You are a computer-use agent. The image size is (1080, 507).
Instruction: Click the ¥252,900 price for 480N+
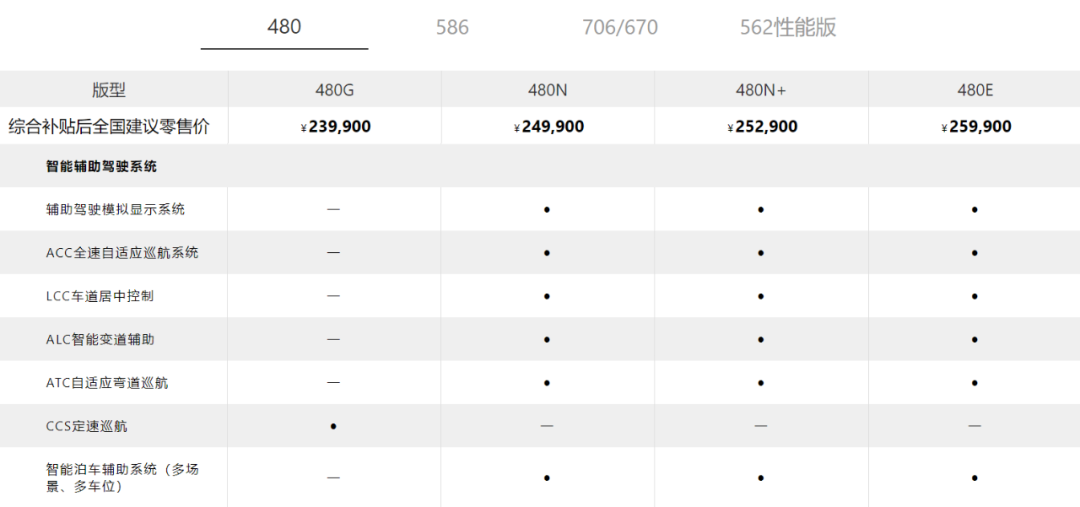point(762,127)
